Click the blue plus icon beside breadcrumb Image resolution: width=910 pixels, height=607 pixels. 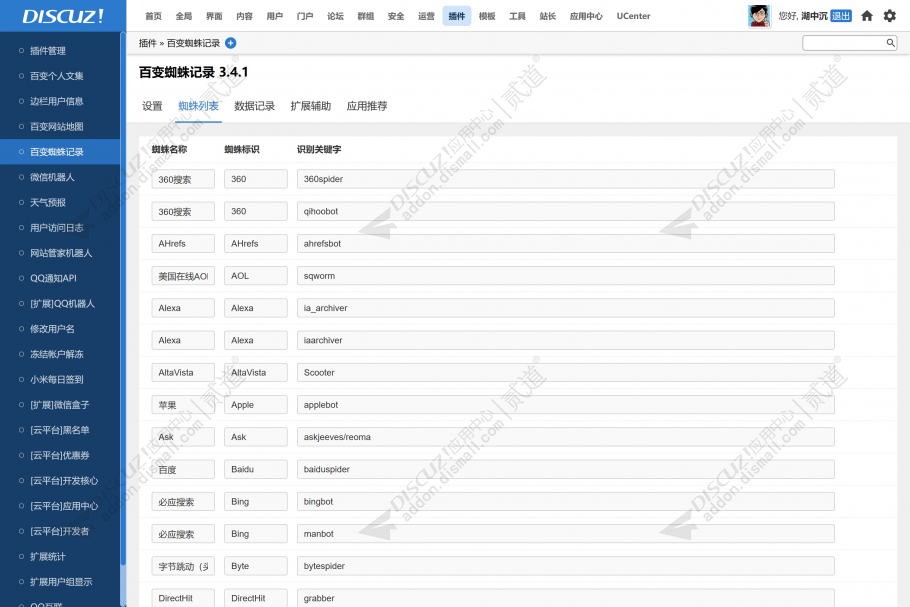pyautogui.click(x=230, y=43)
